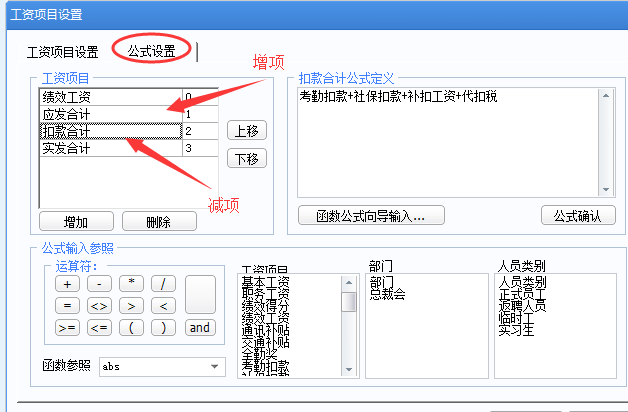628x412 pixels.
Task: Switch to the 公式设置 tab
Action: tap(152, 51)
